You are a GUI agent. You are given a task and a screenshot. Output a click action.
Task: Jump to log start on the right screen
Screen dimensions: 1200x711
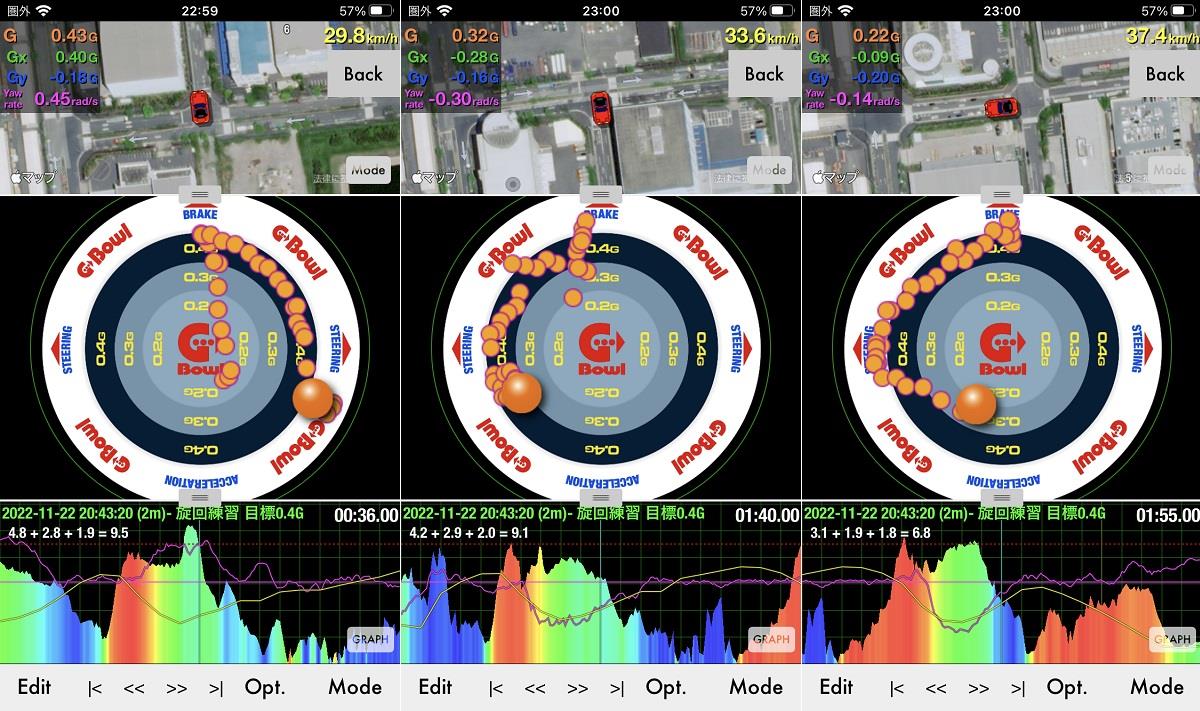897,688
